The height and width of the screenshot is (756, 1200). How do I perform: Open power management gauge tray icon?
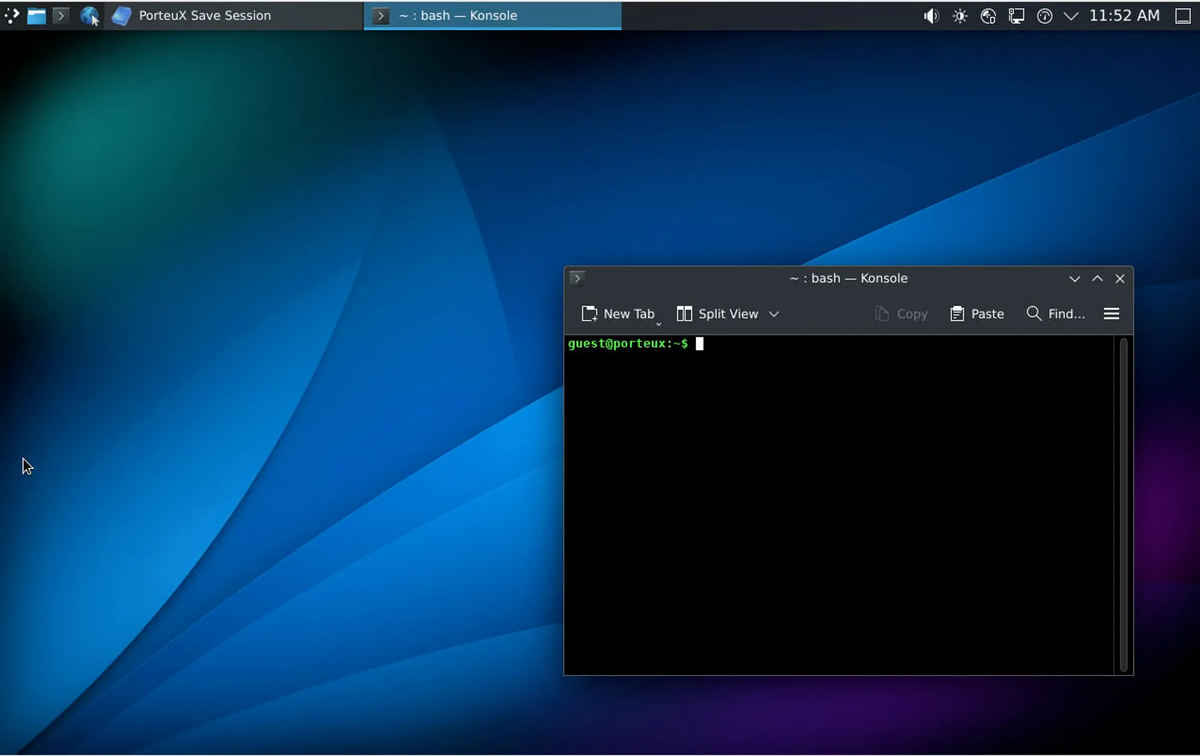click(x=1044, y=16)
